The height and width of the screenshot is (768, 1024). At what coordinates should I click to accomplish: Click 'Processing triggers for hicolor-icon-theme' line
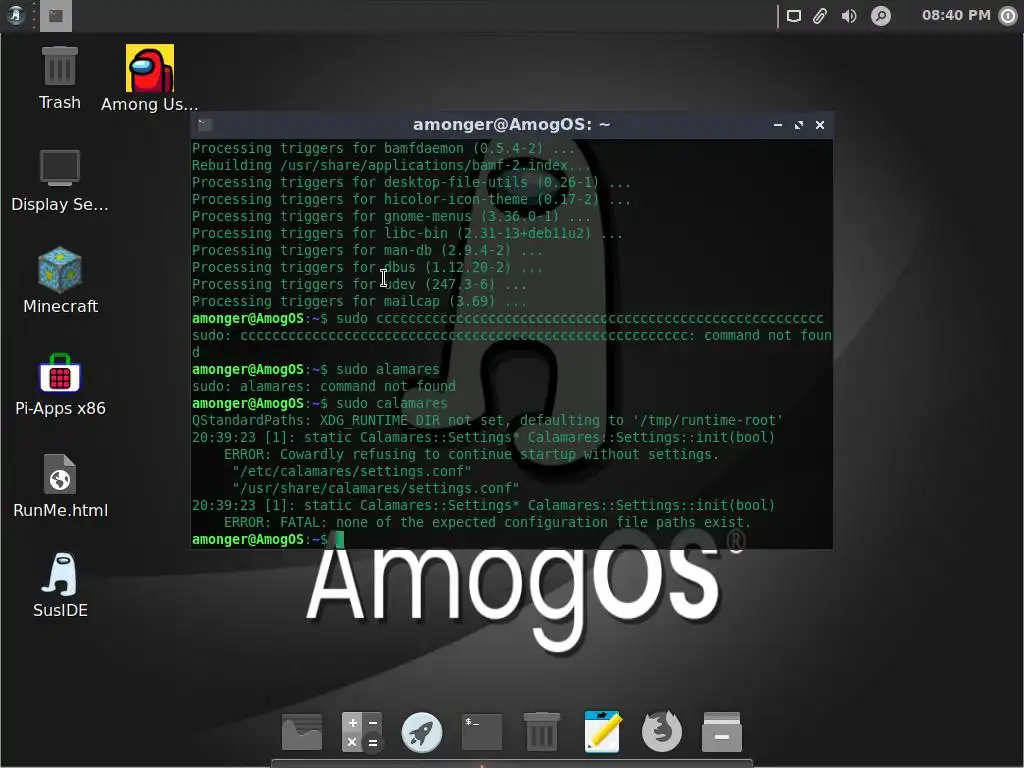coord(411,199)
